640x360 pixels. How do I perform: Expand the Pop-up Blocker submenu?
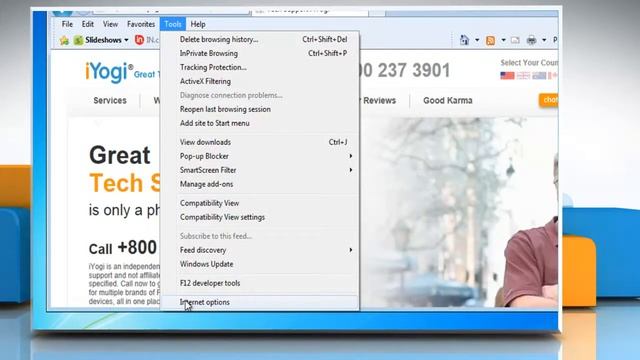260,156
